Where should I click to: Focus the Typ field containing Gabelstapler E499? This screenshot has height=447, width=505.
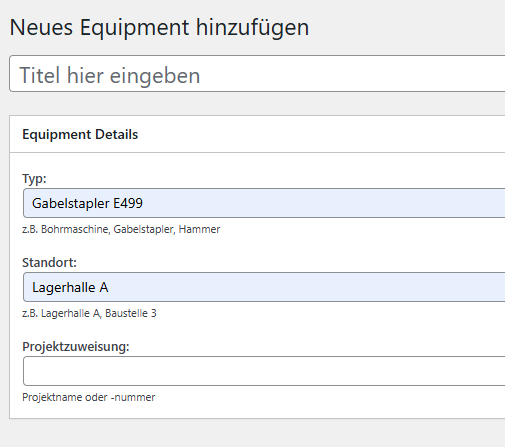click(264, 203)
